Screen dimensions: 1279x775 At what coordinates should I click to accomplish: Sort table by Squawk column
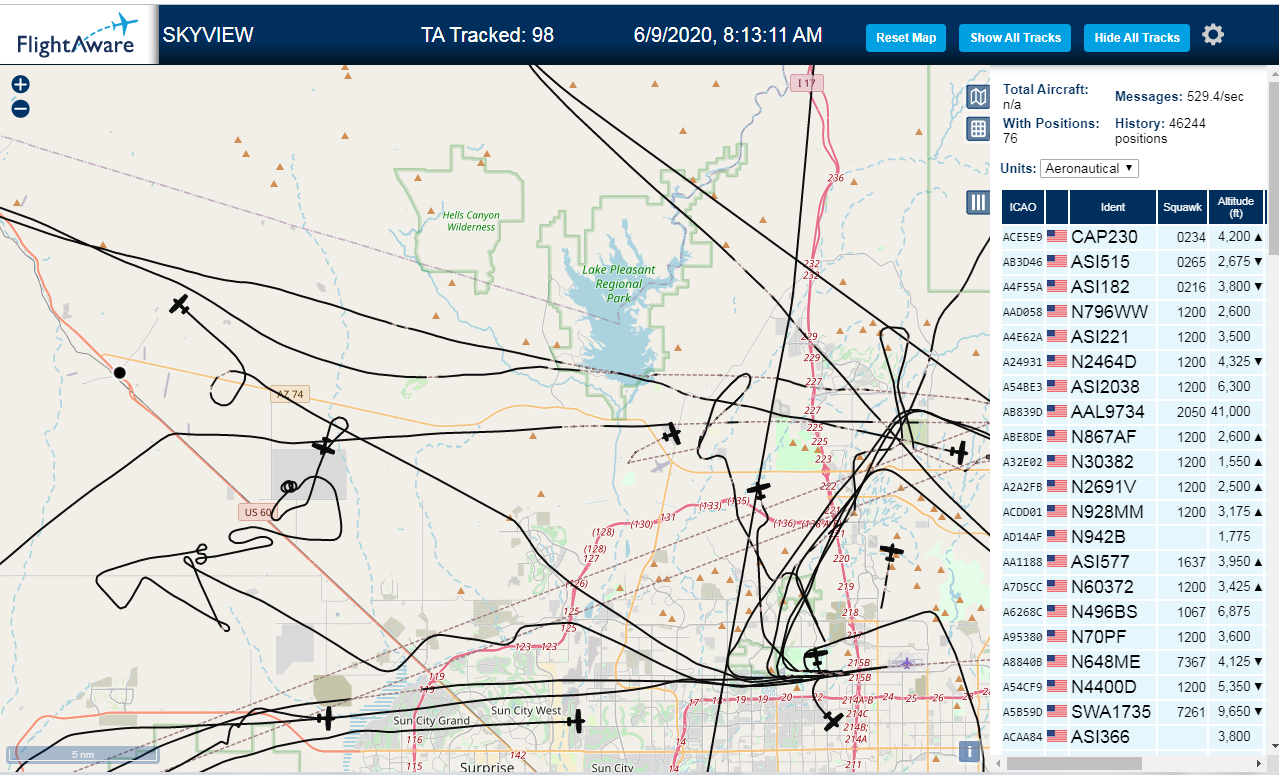[x=1182, y=207]
